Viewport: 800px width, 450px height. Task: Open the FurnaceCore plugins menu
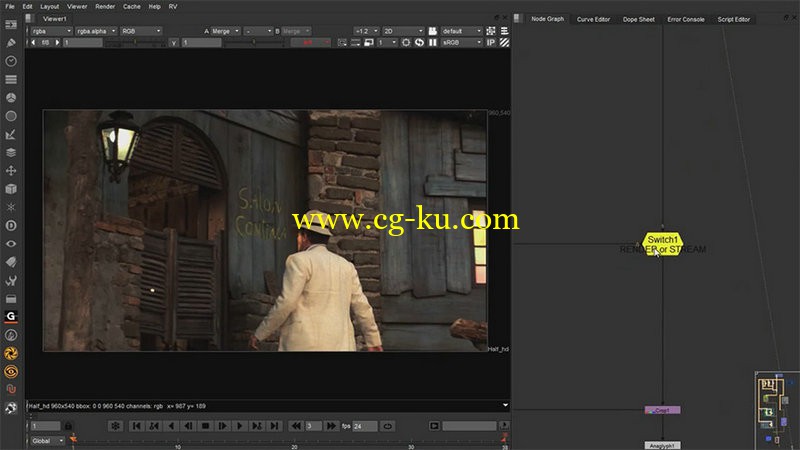[11, 335]
